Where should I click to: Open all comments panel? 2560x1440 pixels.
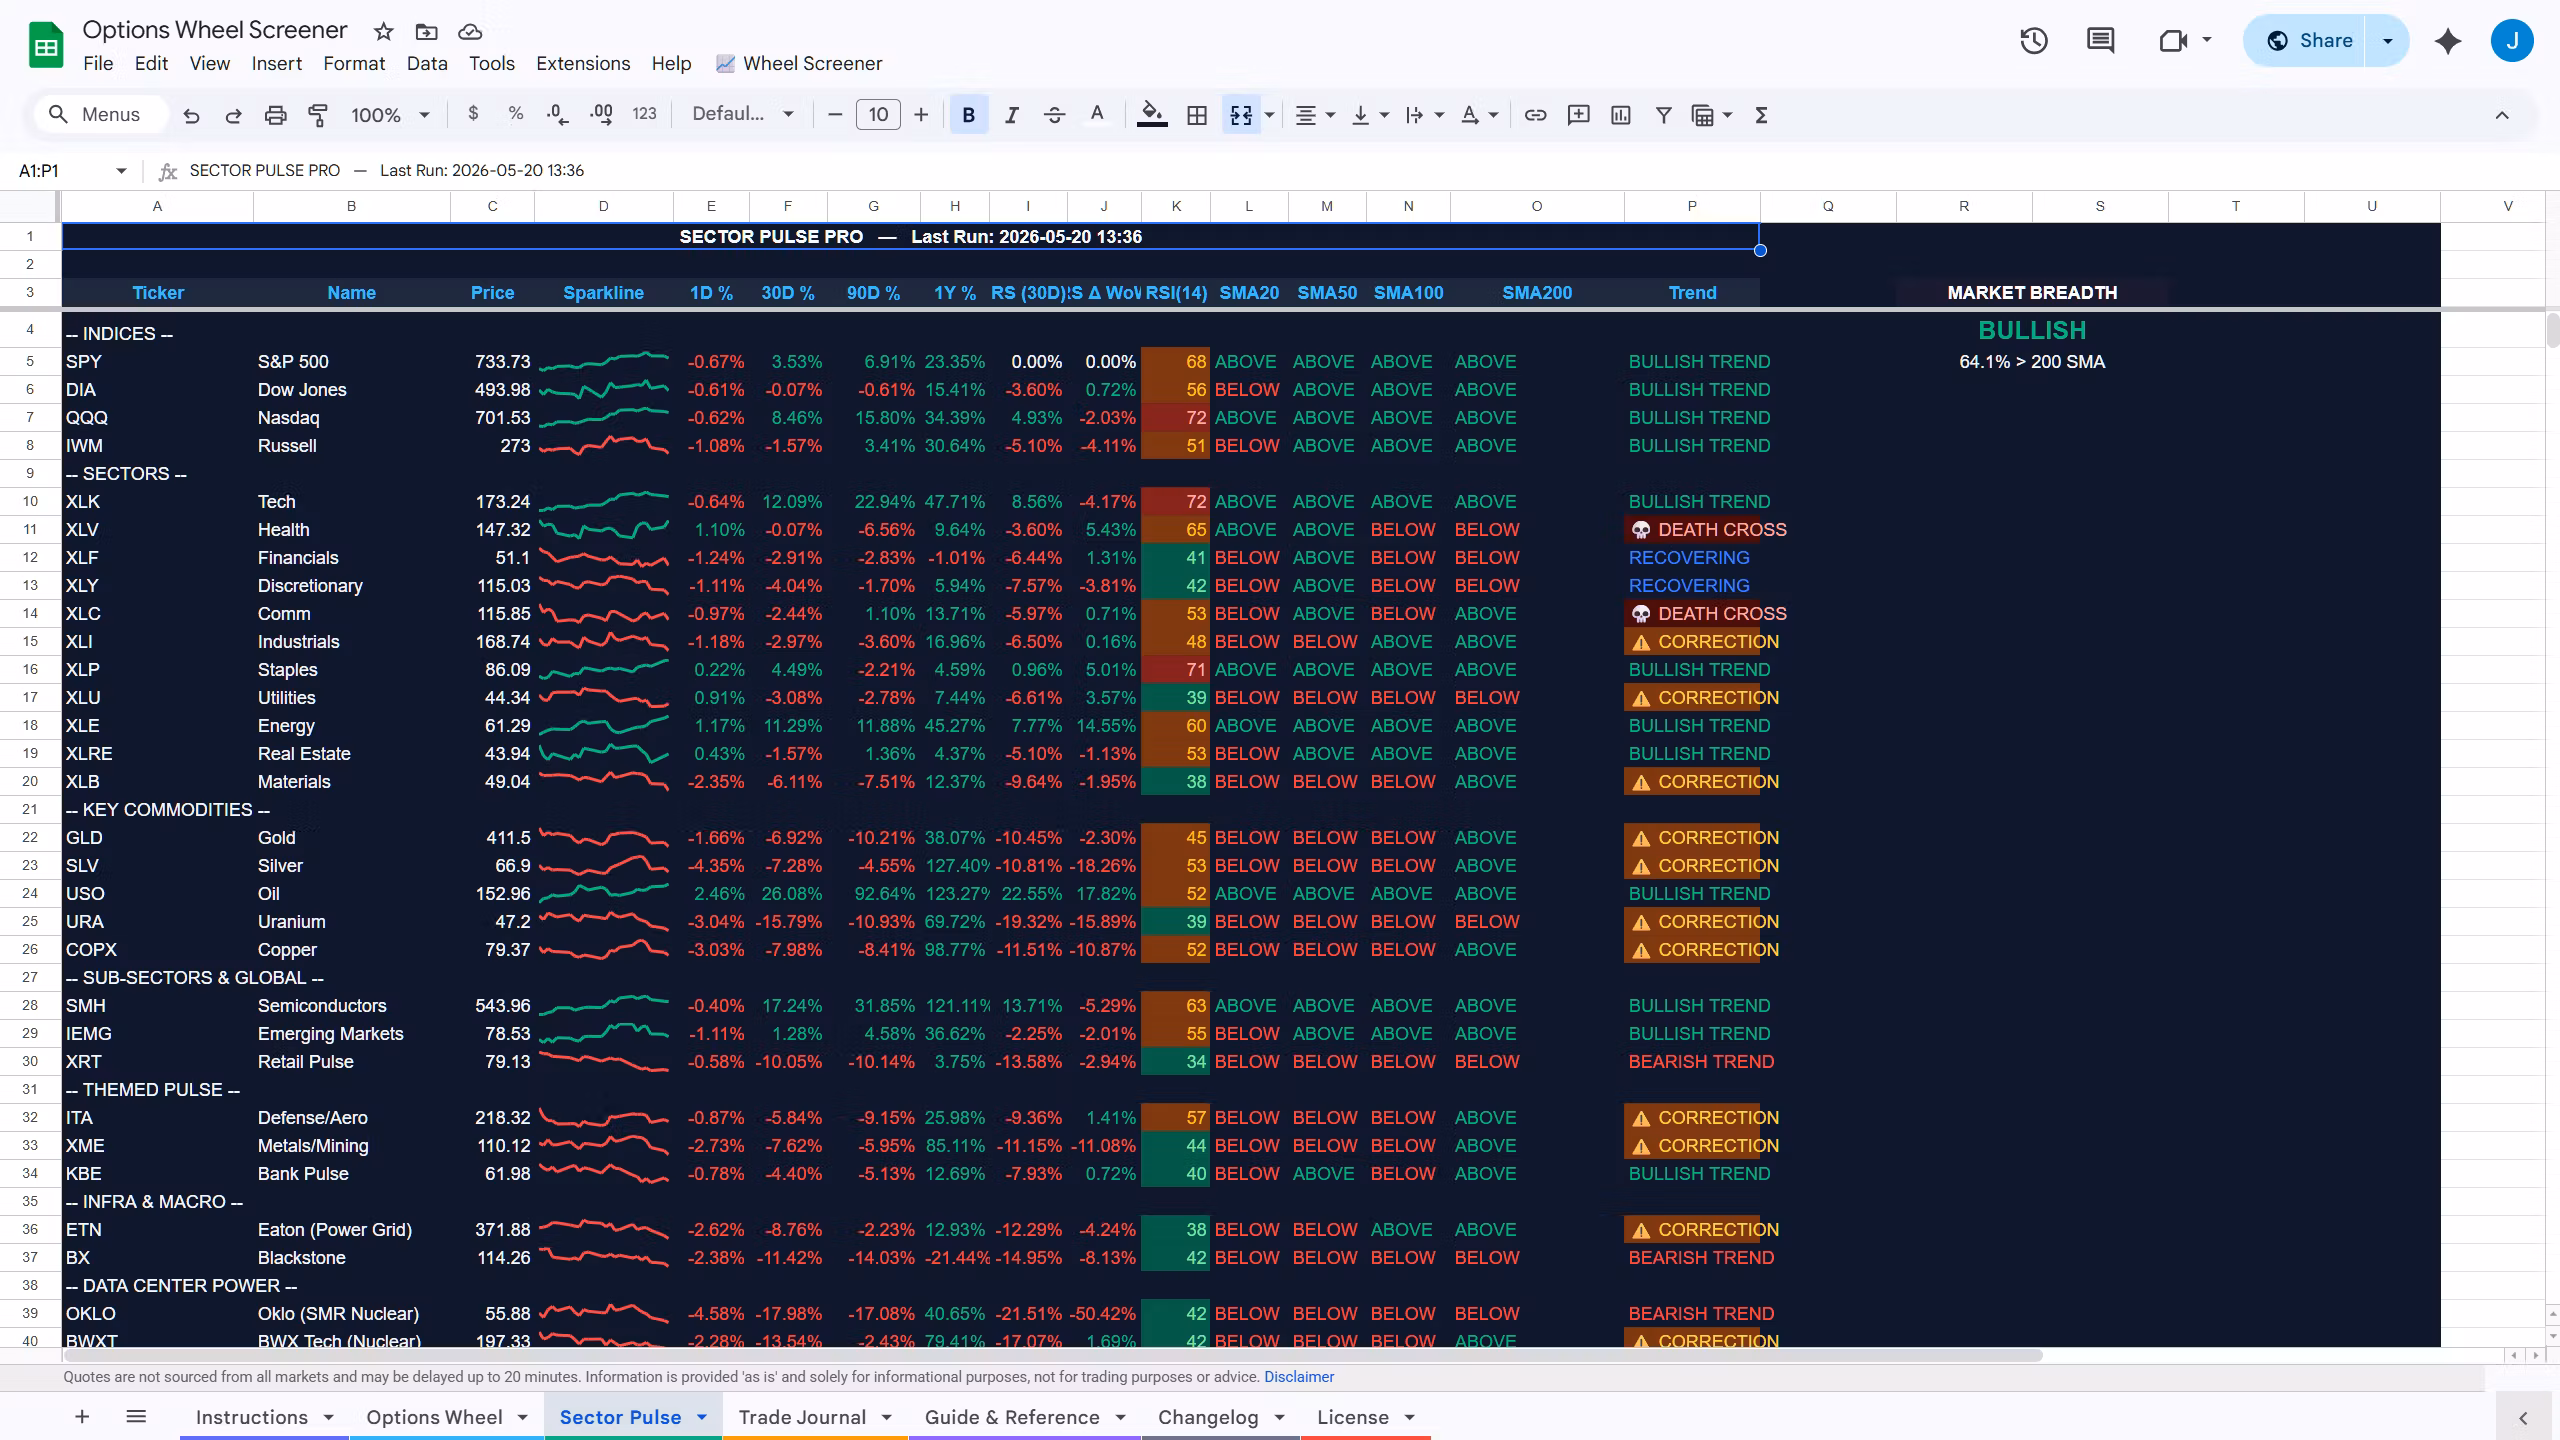click(x=2100, y=40)
